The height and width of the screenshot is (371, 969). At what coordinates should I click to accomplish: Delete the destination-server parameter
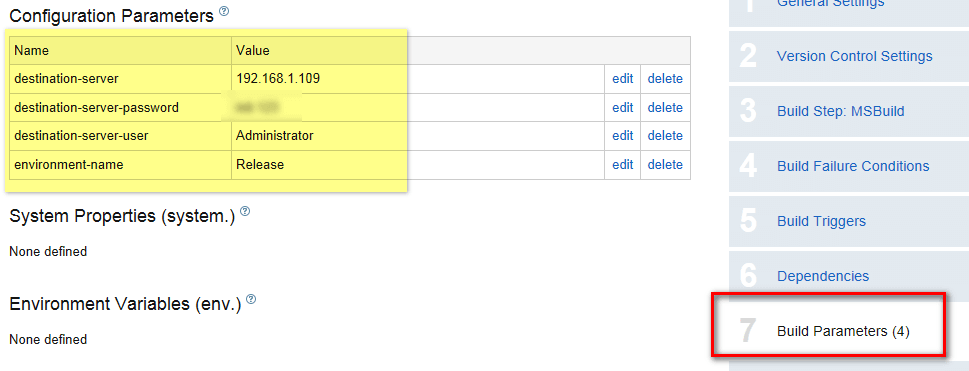coord(665,79)
